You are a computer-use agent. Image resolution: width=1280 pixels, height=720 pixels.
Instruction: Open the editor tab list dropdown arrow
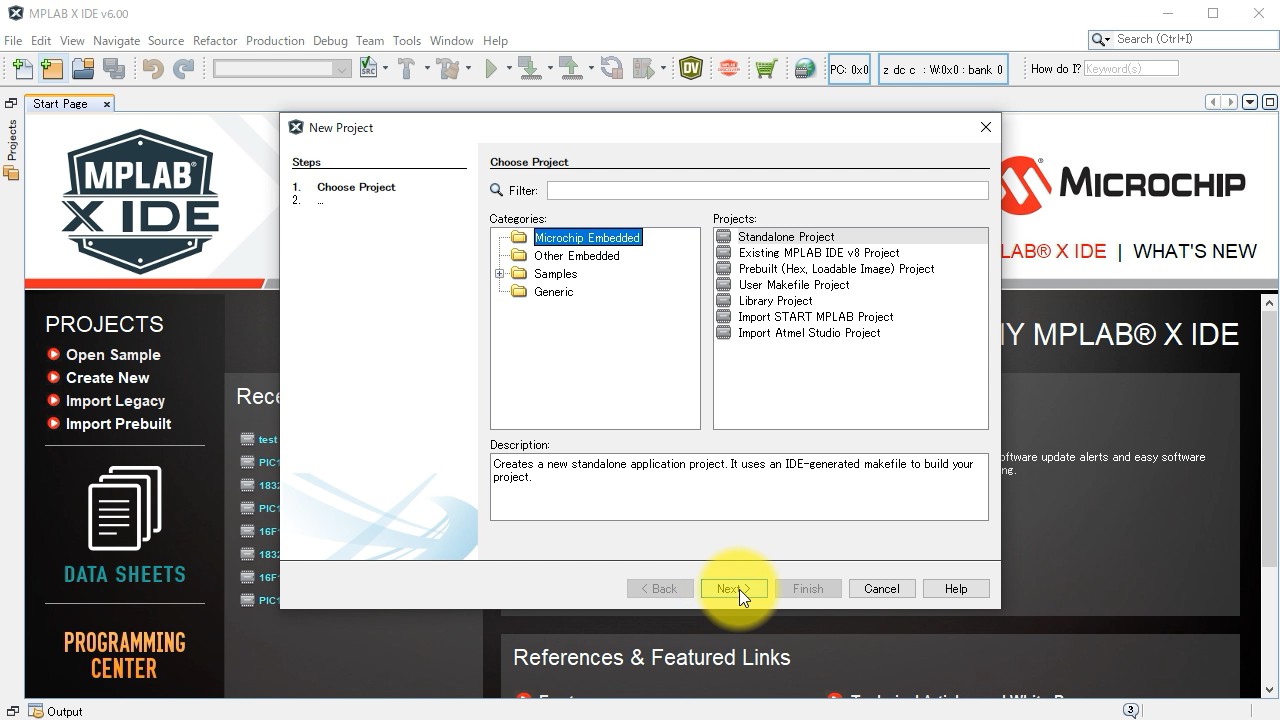[1250, 102]
